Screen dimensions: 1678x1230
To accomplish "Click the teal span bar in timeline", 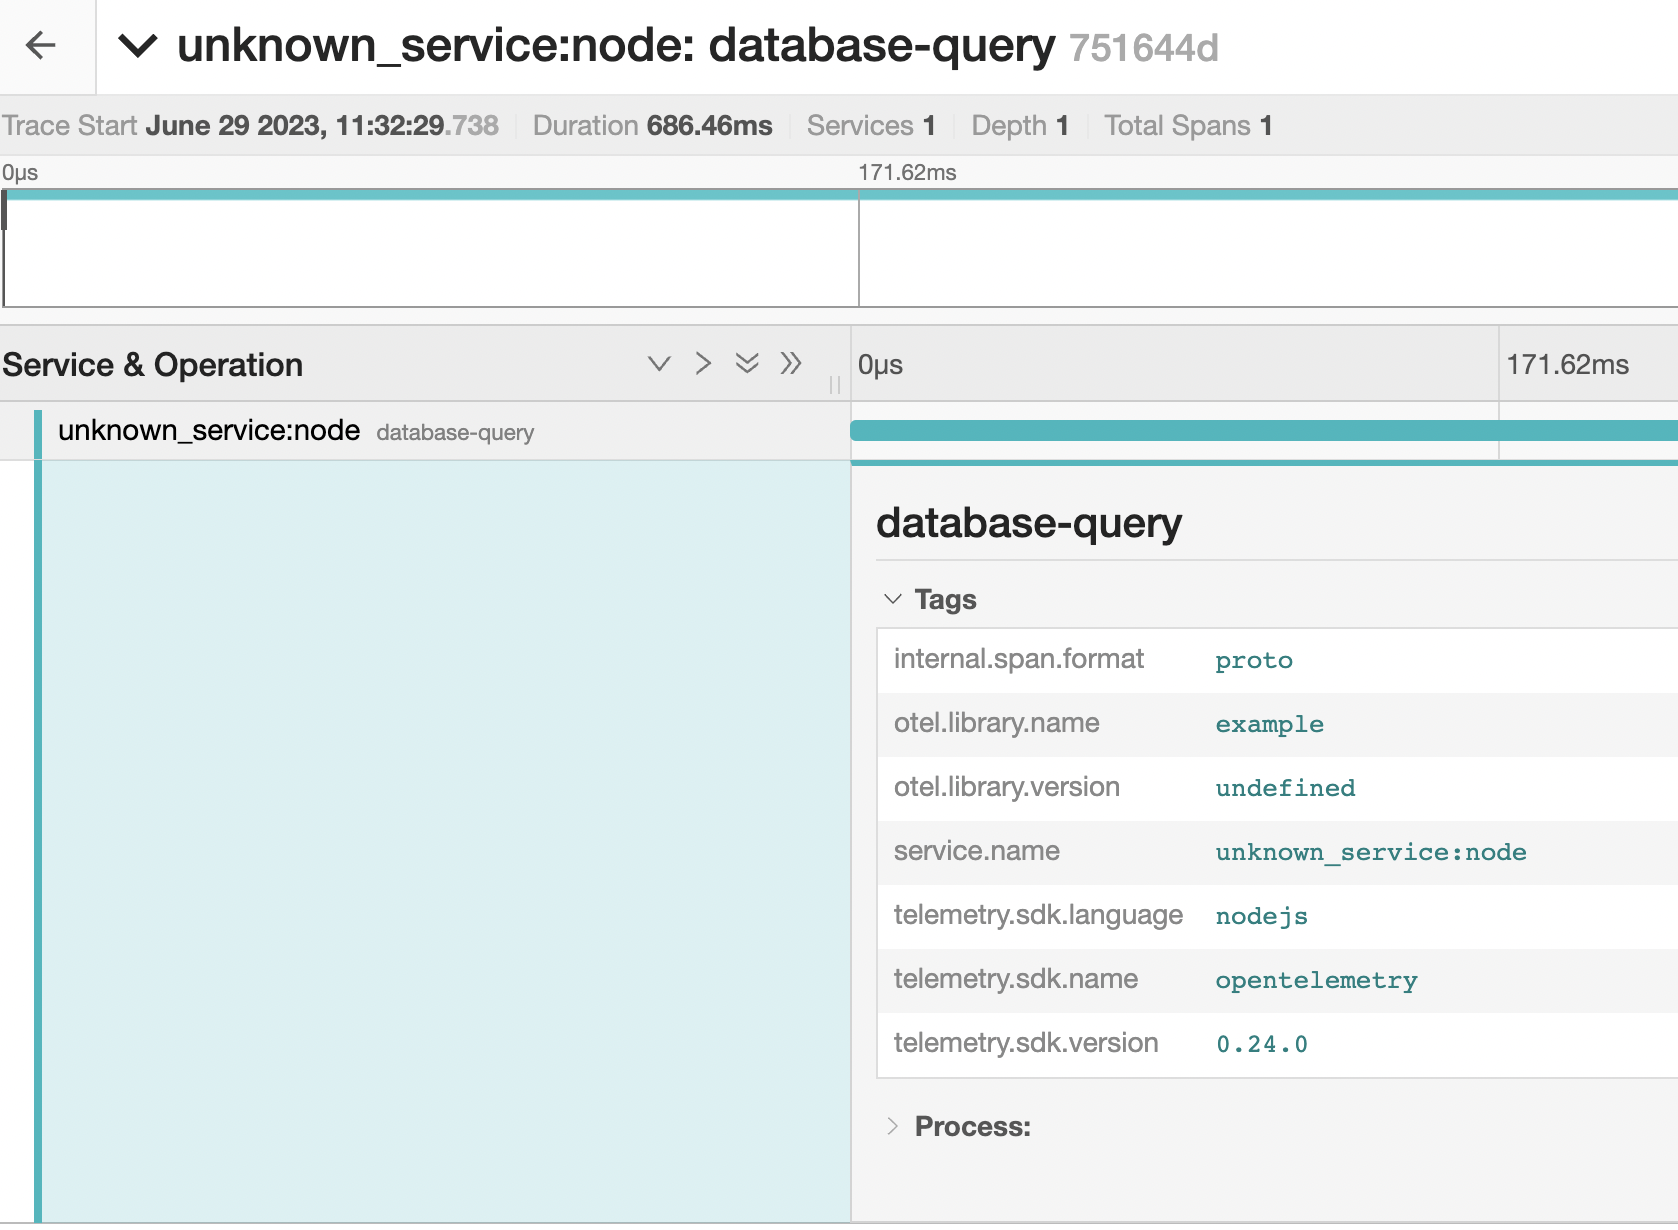I will [1264, 431].
